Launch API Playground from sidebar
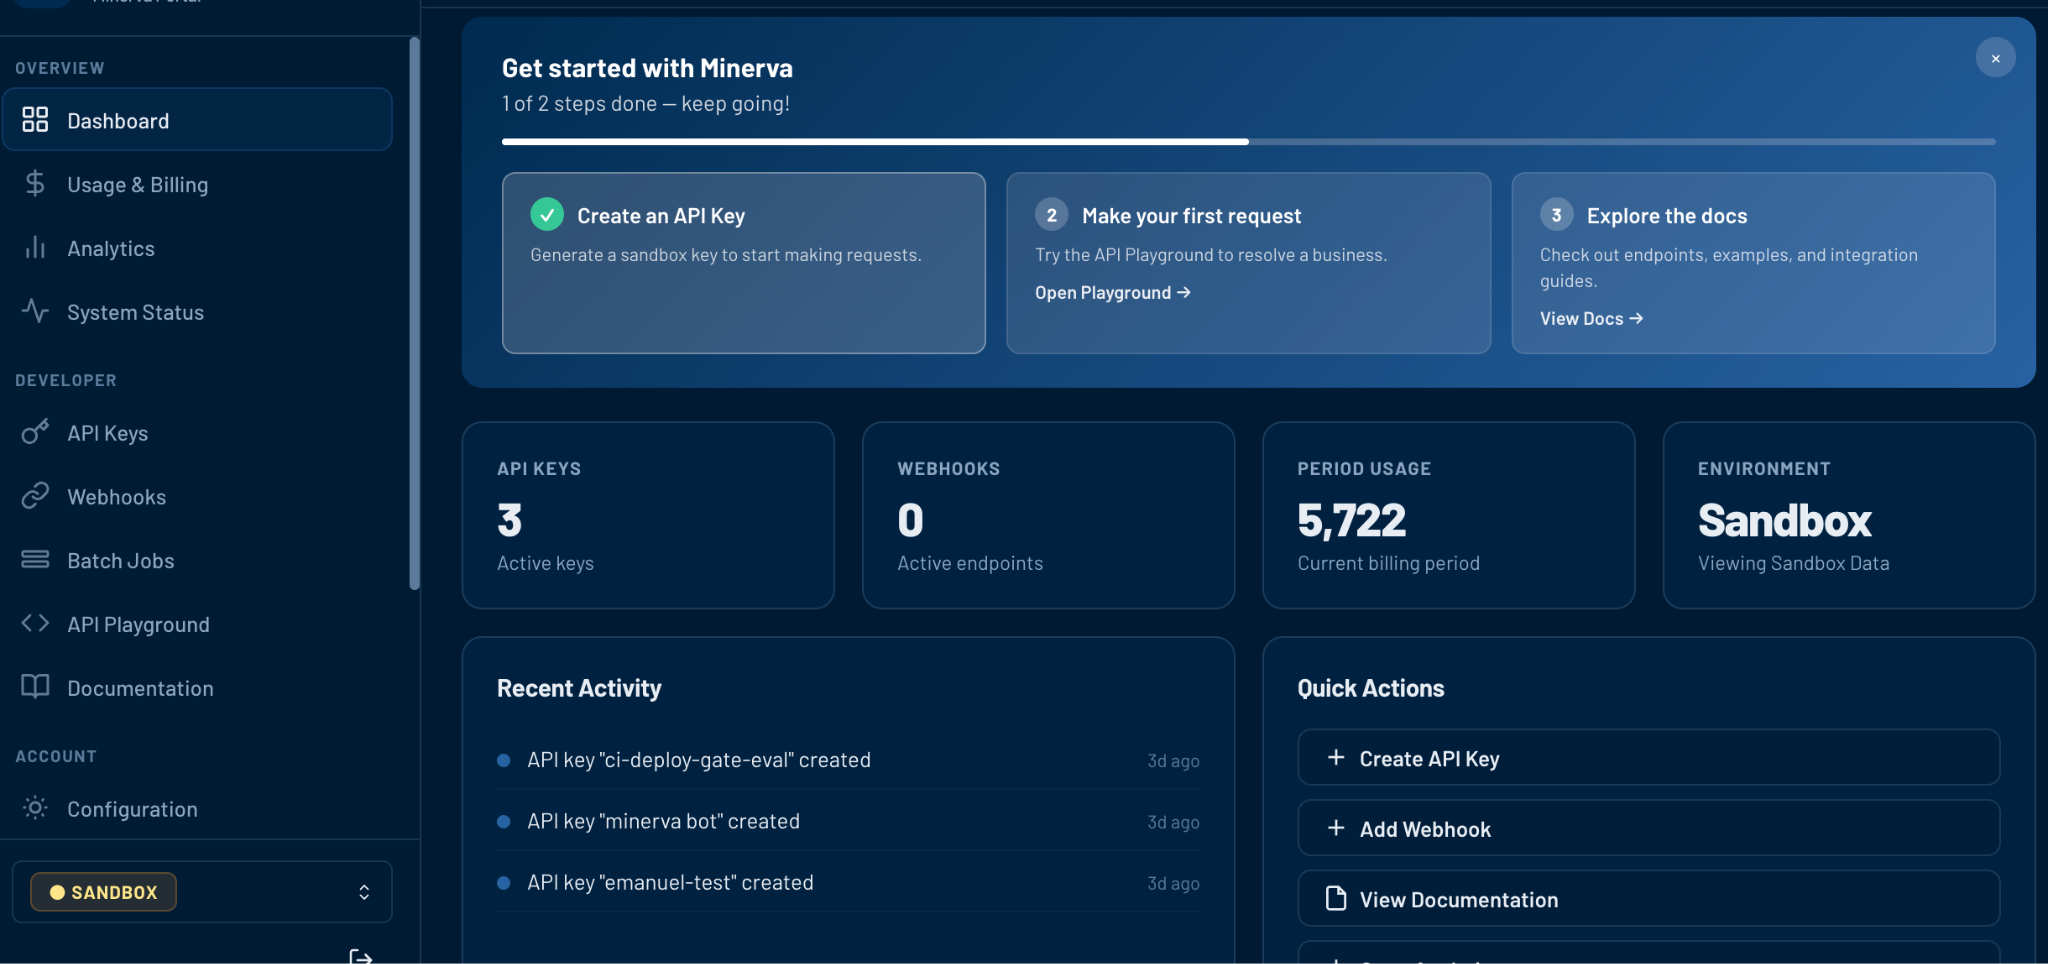 tap(197, 624)
